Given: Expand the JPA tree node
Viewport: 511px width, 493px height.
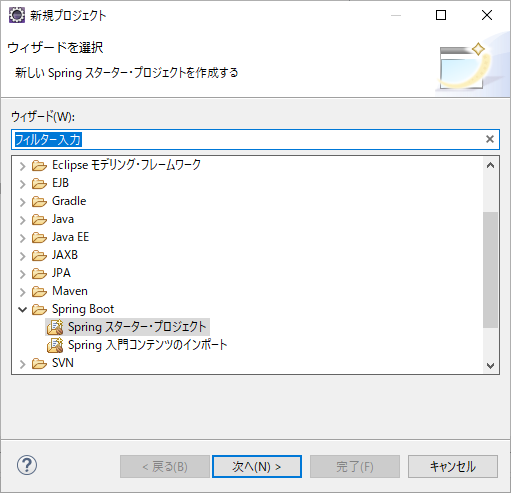Looking at the screenshot, I should (22, 274).
